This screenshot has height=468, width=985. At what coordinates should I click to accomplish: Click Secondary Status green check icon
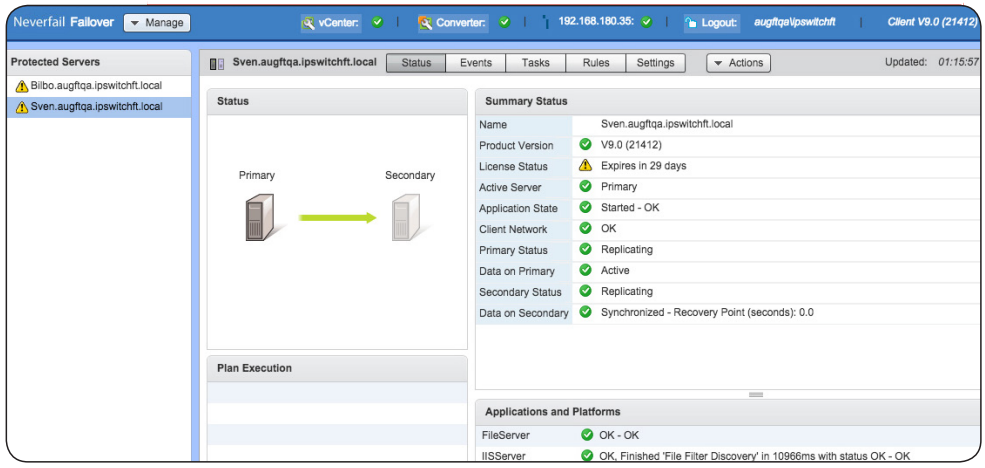pyautogui.click(x=585, y=291)
